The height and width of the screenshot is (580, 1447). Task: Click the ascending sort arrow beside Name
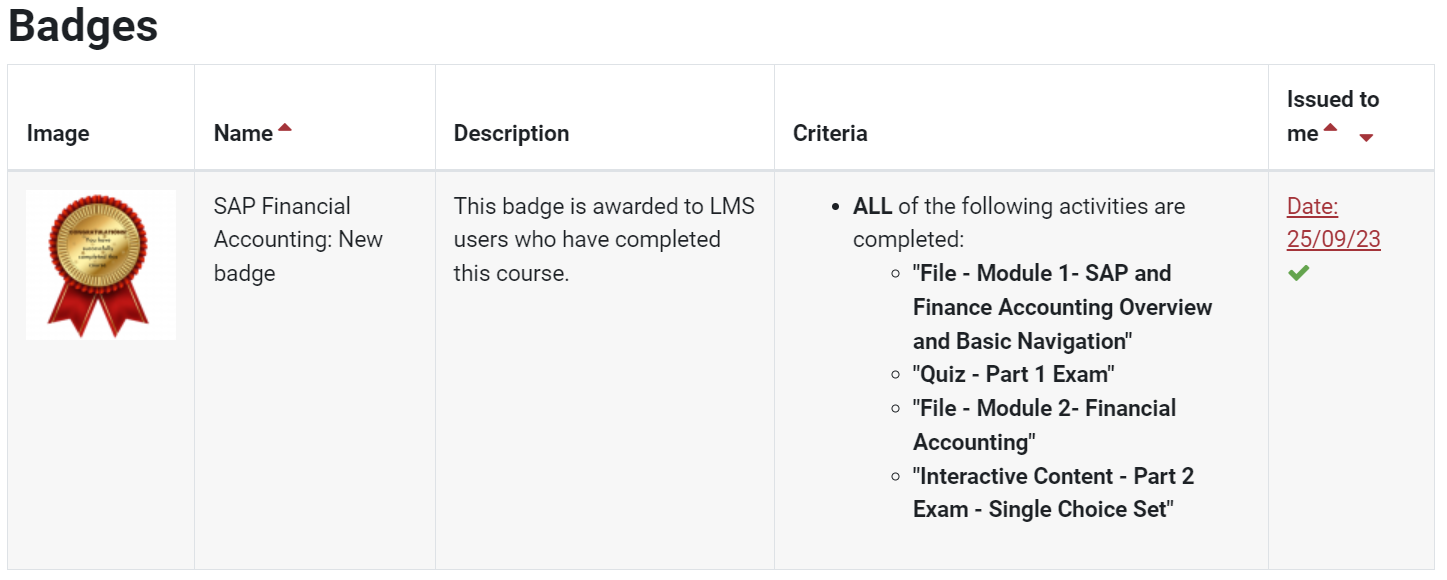pos(285,128)
